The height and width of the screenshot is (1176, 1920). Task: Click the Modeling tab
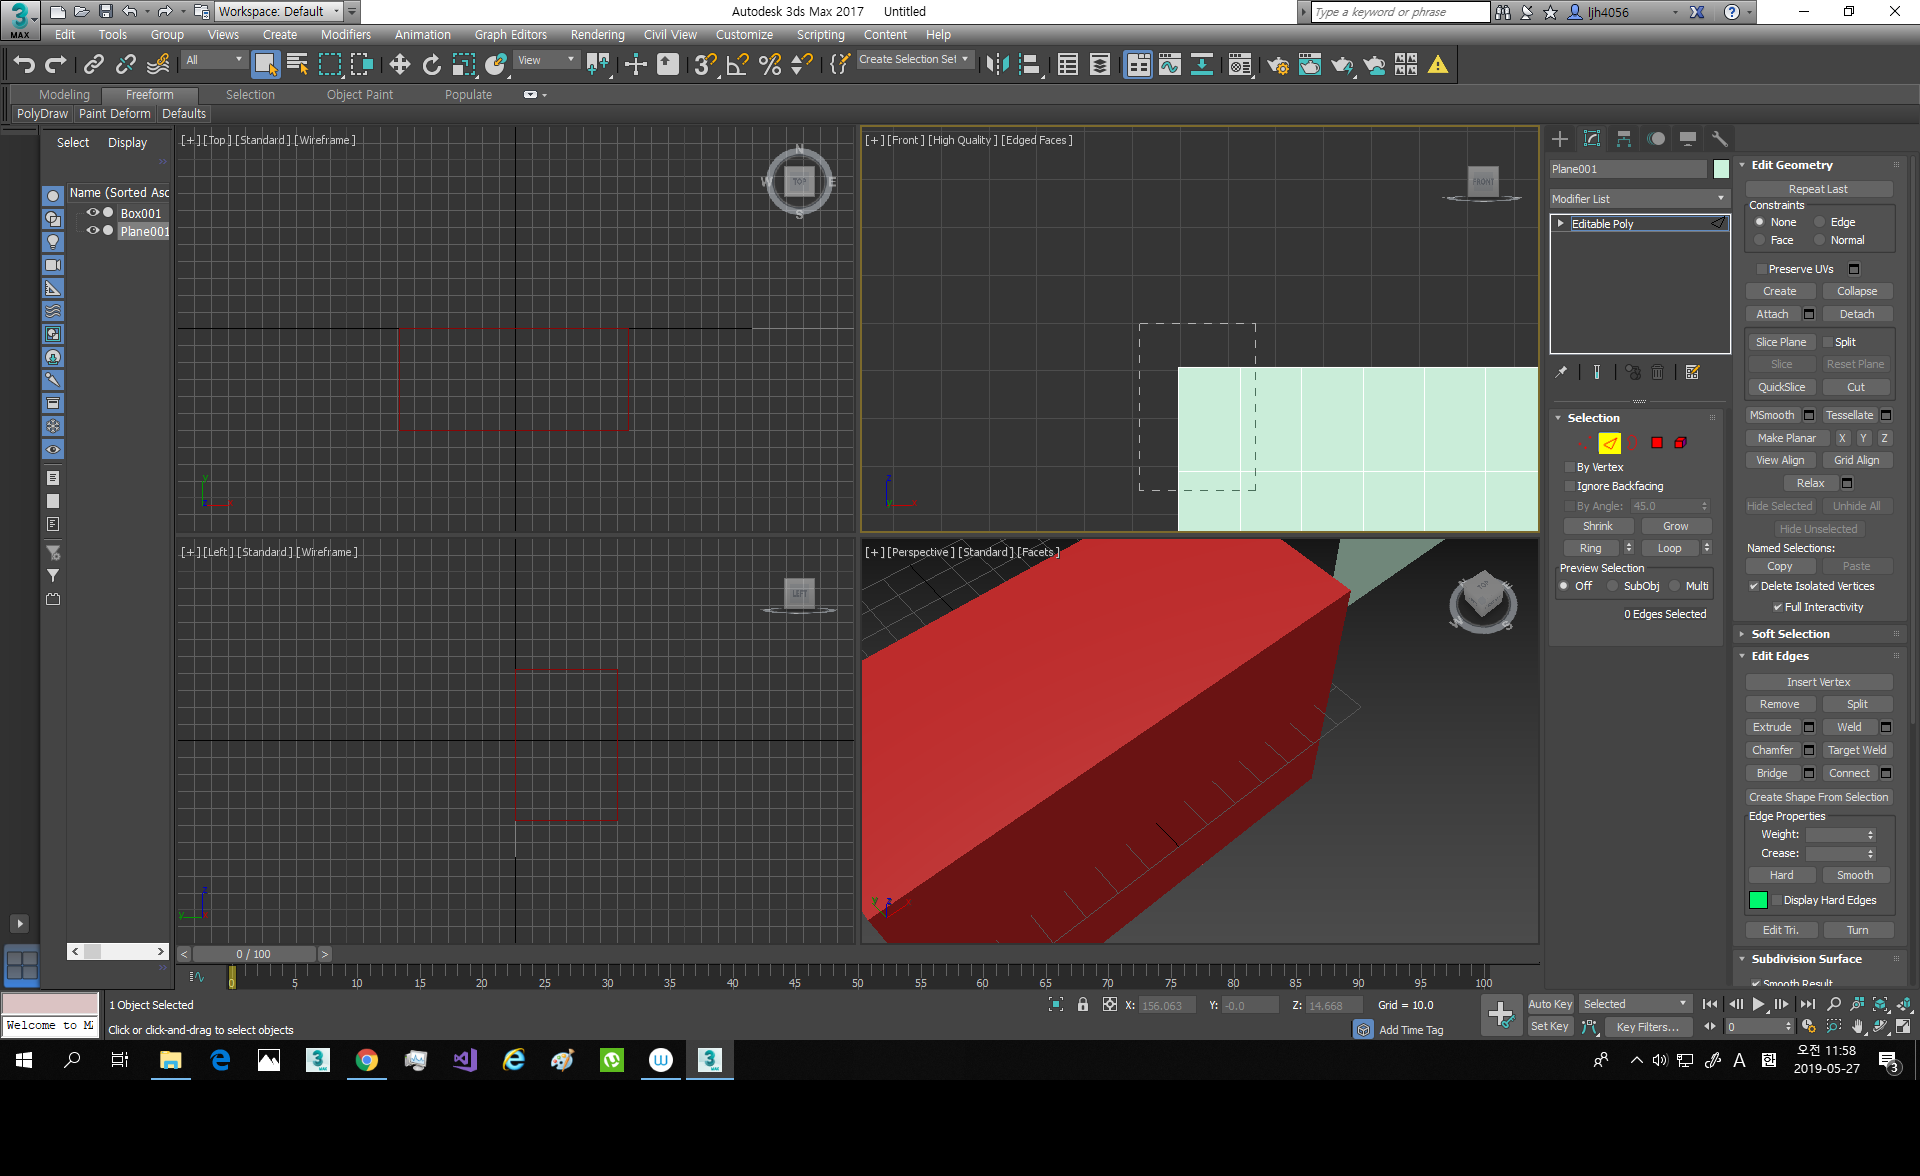point(63,93)
